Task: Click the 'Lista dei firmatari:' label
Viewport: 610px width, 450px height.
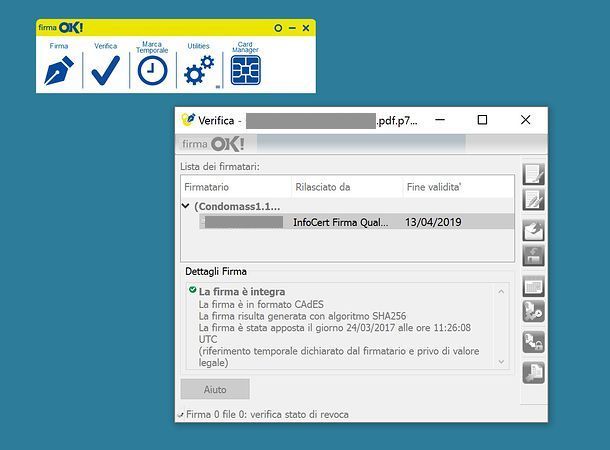Action: point(220,166)
